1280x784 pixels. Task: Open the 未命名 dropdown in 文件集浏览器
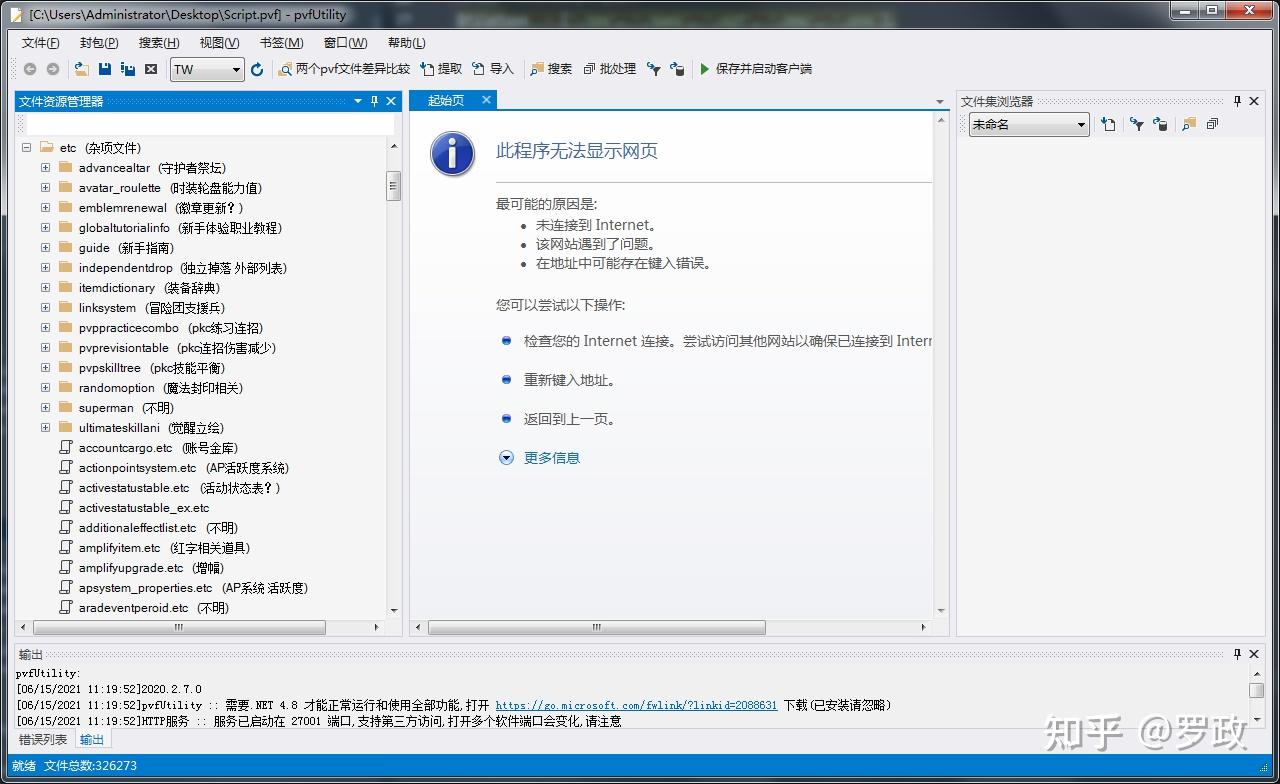point(1082,124)
